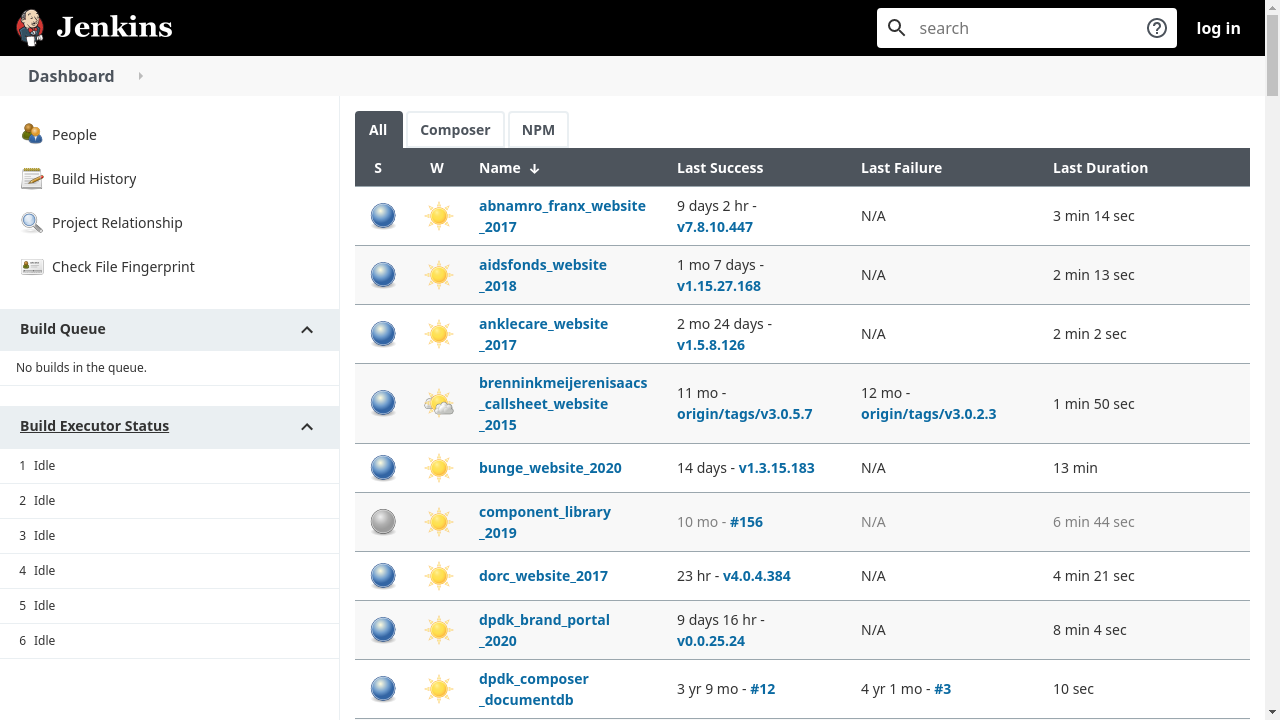1280x720 pixels.
Task: Sort by Last Duration column header
Action: tap(1100, 168)
